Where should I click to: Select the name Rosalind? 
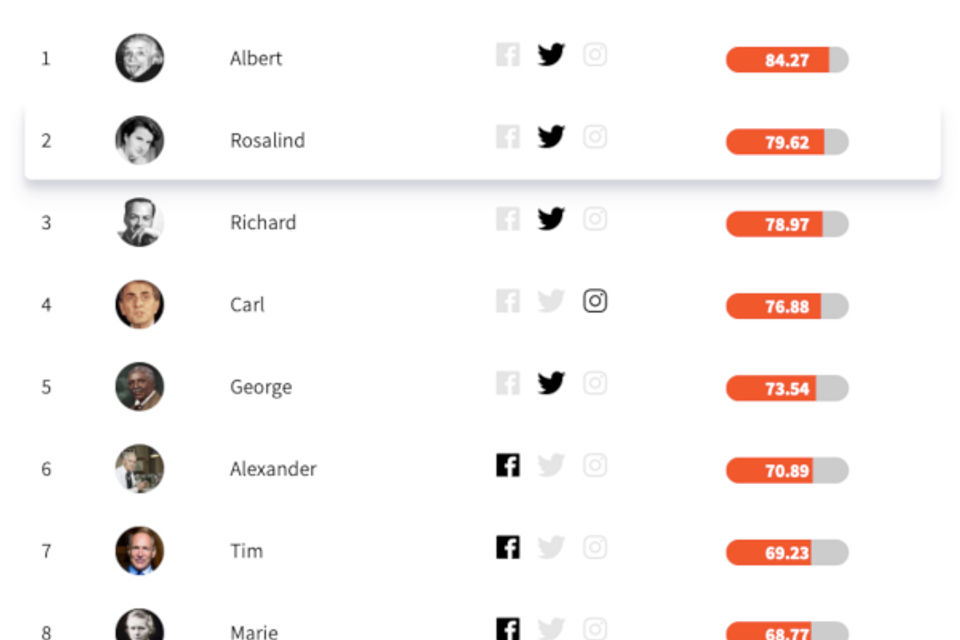point(268,140)
